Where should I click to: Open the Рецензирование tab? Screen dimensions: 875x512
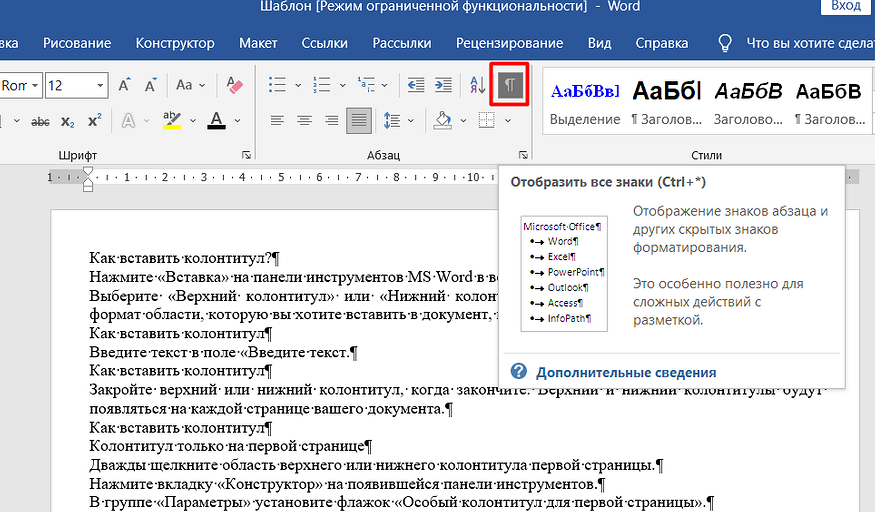[509, 43]
